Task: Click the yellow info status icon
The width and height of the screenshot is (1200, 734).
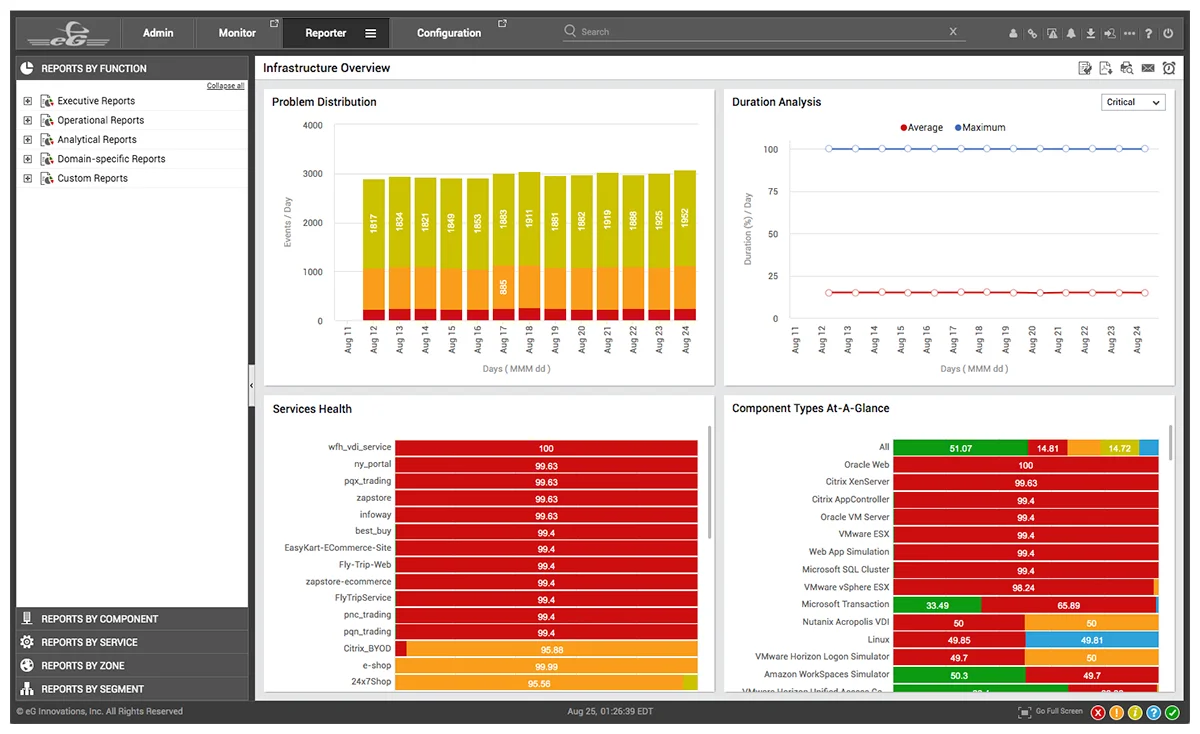Action: coord(1135,712)
